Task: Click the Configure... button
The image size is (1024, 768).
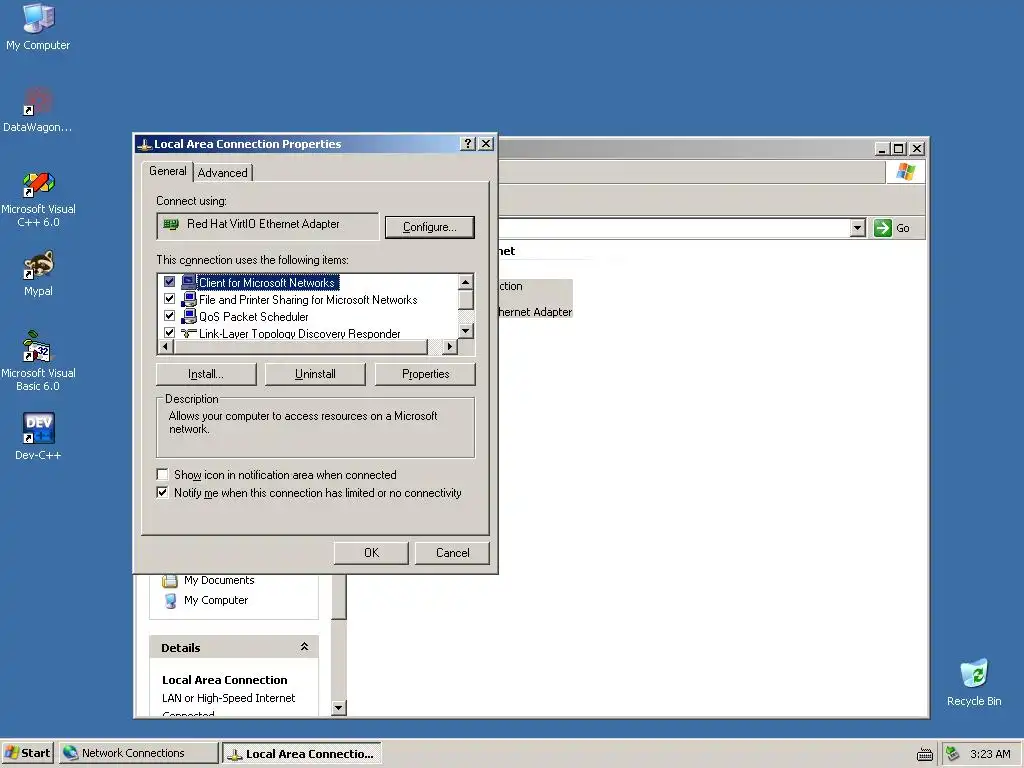Action: pos(430,227)
